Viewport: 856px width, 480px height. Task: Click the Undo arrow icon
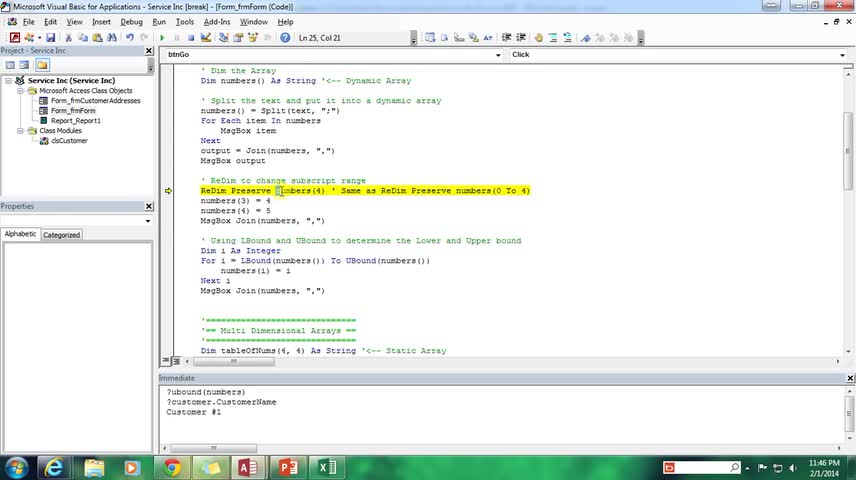(x=130, y=38)
